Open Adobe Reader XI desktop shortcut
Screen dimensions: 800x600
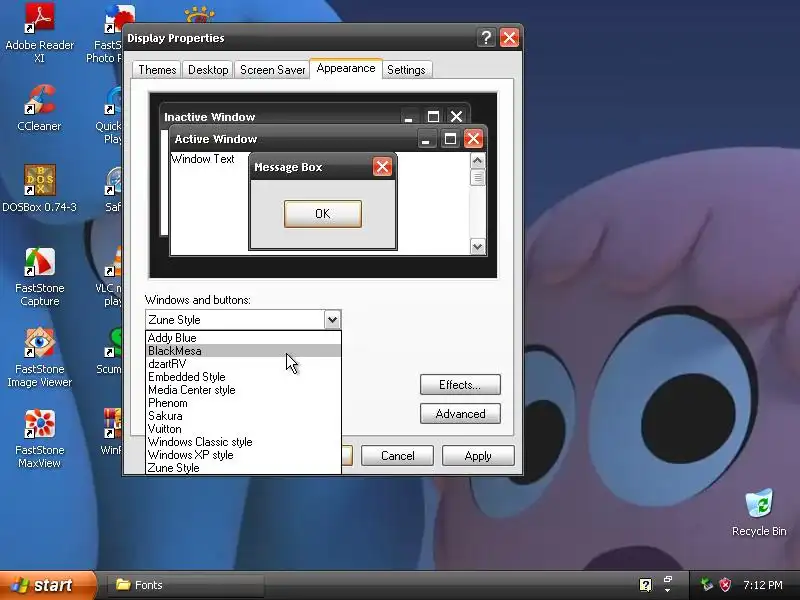(x=39, y=32)
